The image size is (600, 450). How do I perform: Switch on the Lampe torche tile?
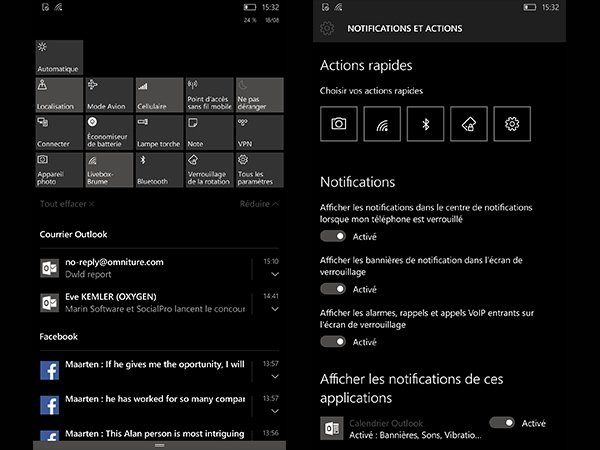click(x=160, y=132)
